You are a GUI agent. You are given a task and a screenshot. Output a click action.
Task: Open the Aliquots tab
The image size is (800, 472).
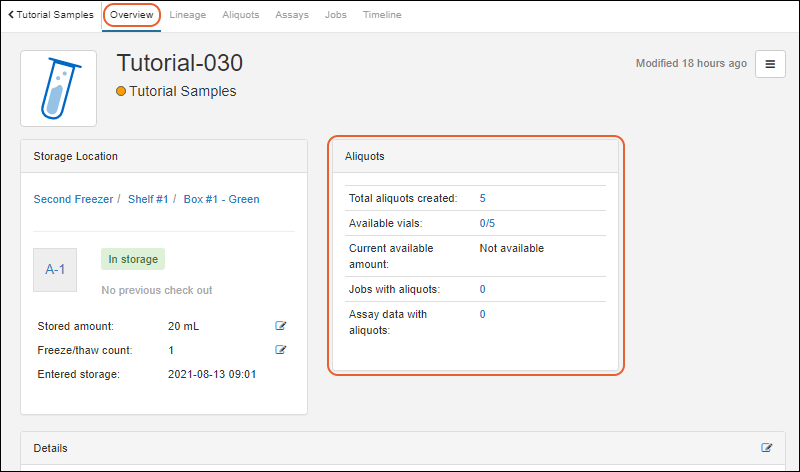(241, 15)
